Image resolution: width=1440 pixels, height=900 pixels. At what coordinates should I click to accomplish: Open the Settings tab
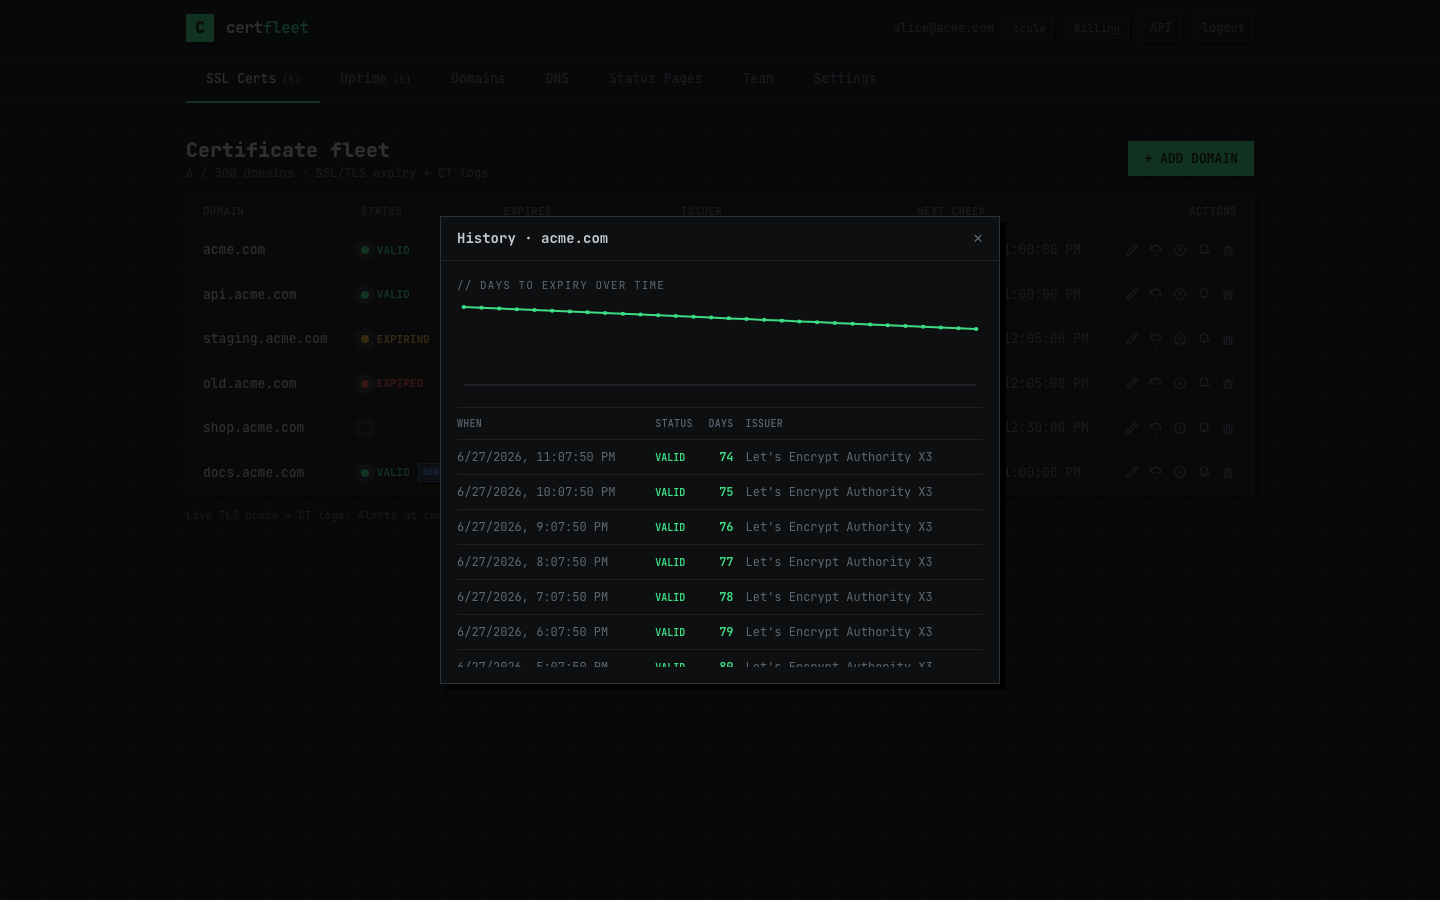point(845,79)
